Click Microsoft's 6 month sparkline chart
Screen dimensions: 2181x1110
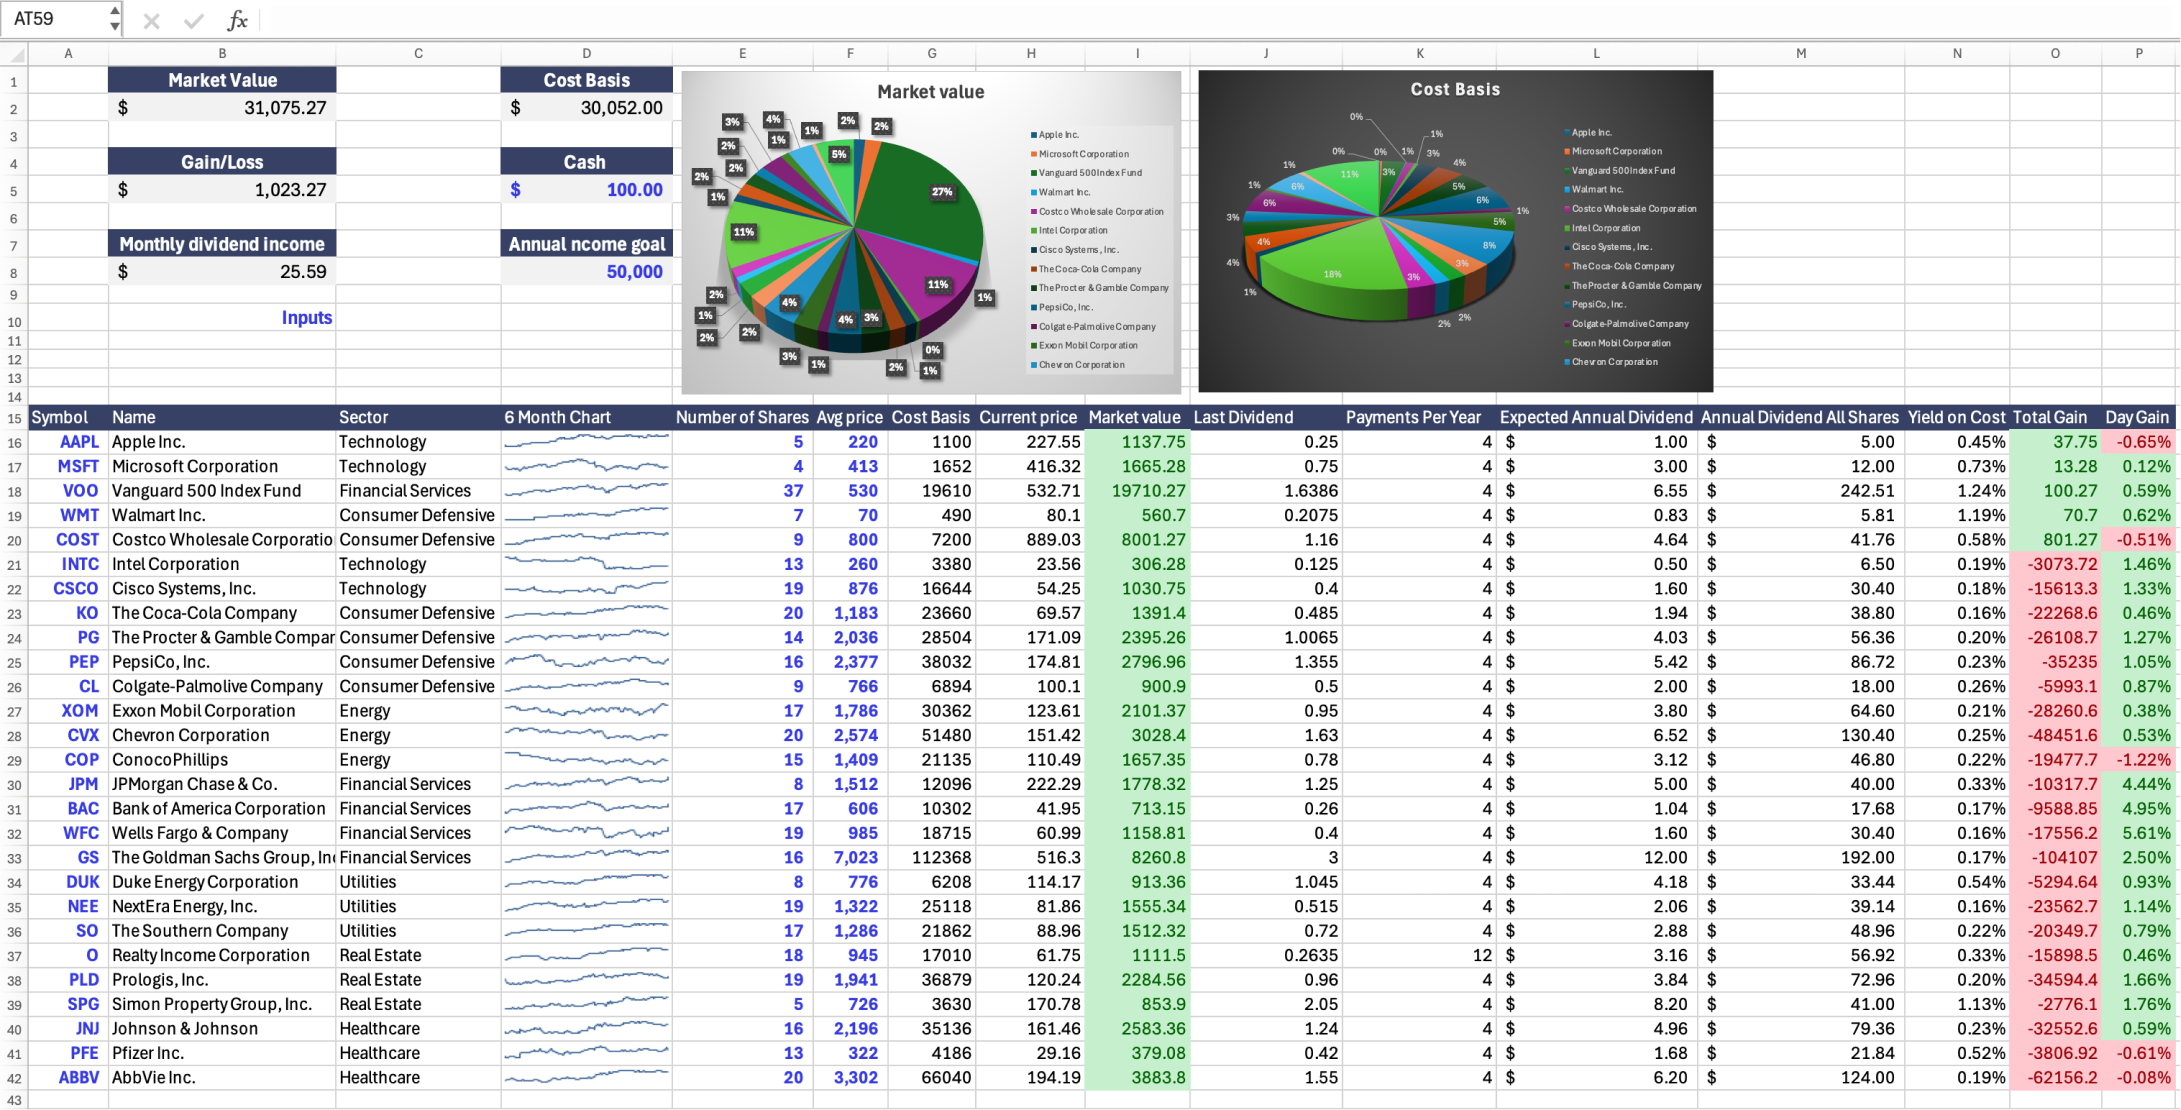tap(586, 466)
